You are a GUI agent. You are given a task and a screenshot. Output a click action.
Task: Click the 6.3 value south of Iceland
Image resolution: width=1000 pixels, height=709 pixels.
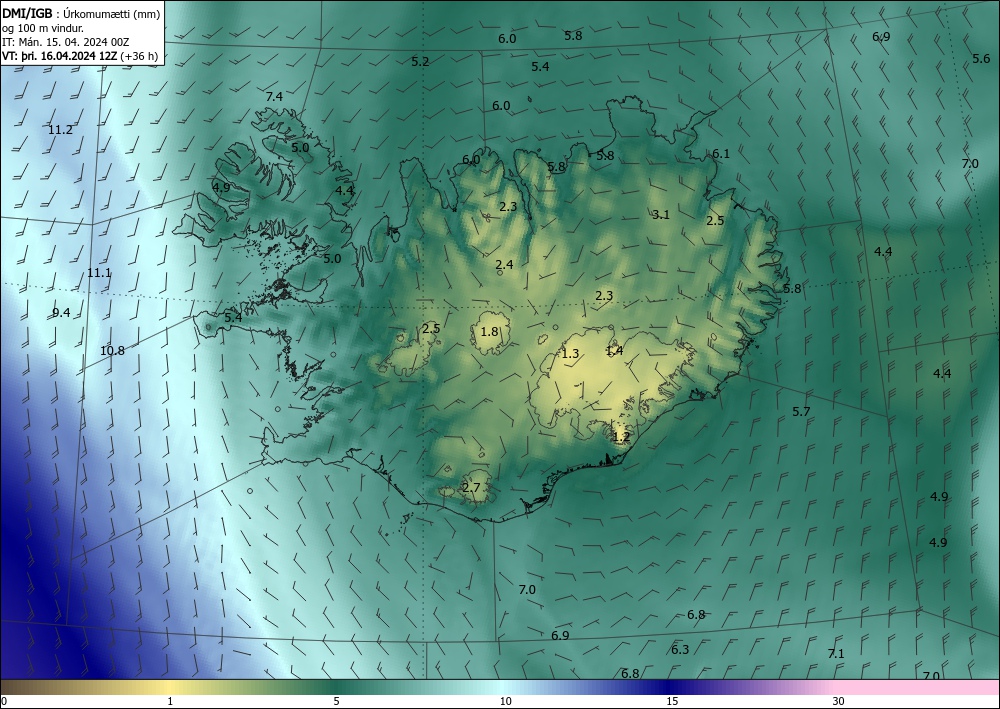coord(680,650)
